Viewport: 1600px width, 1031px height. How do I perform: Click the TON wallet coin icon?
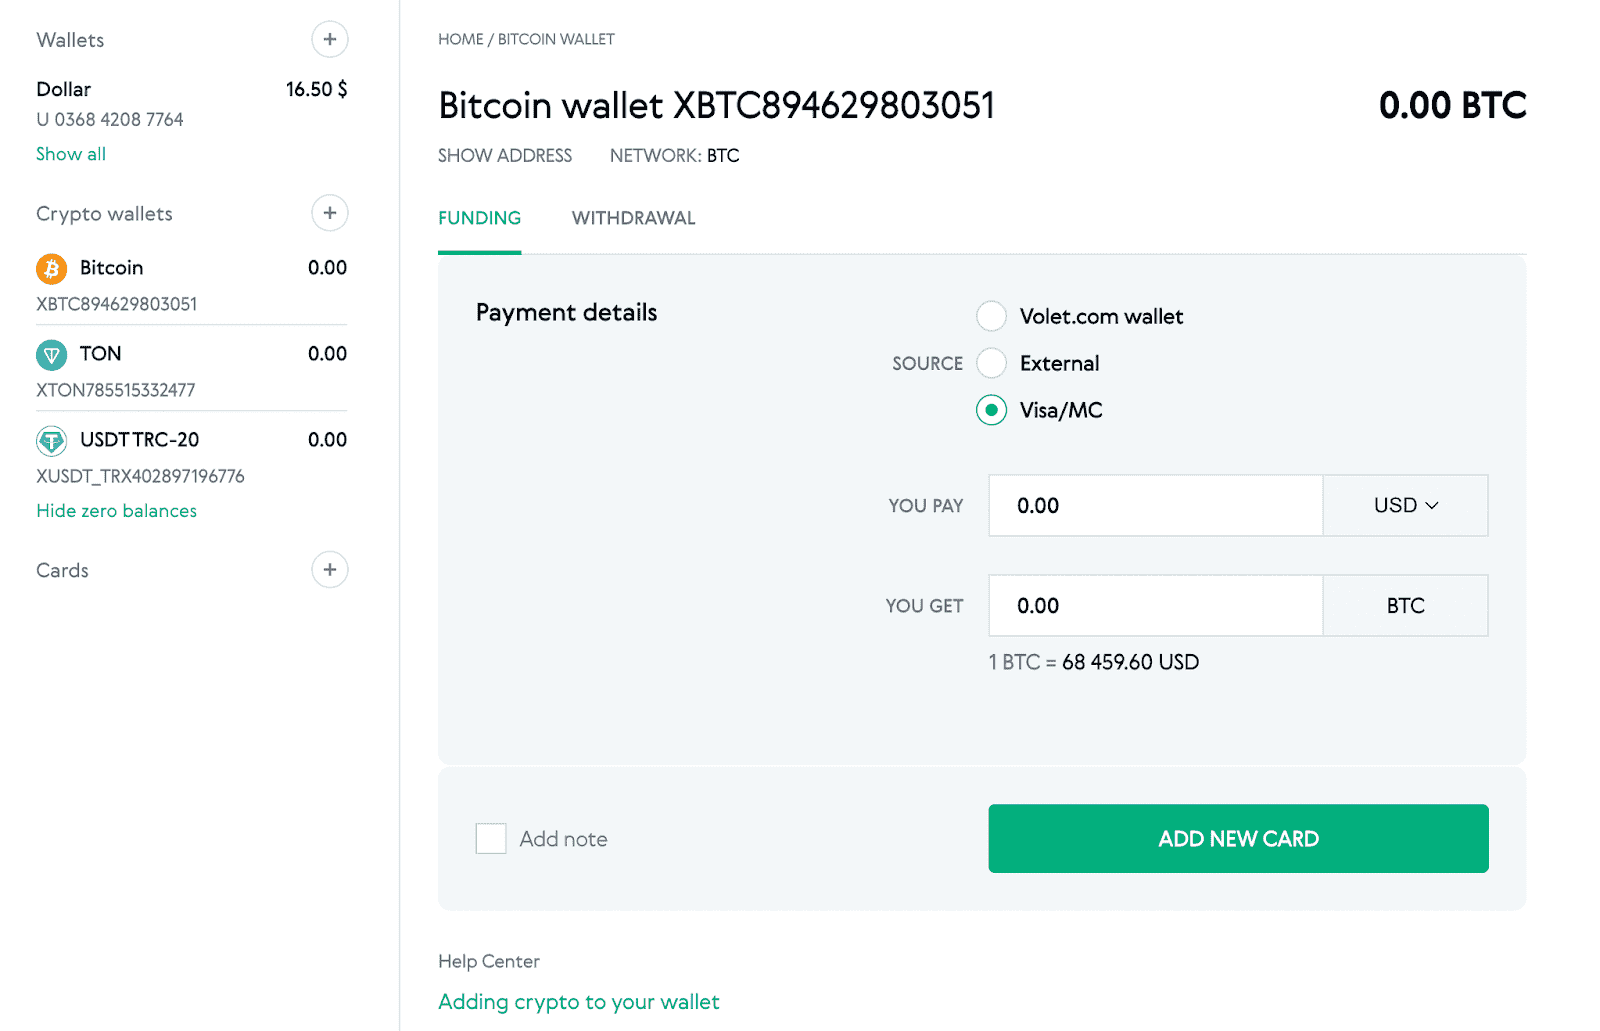click(x=51, y=354)
